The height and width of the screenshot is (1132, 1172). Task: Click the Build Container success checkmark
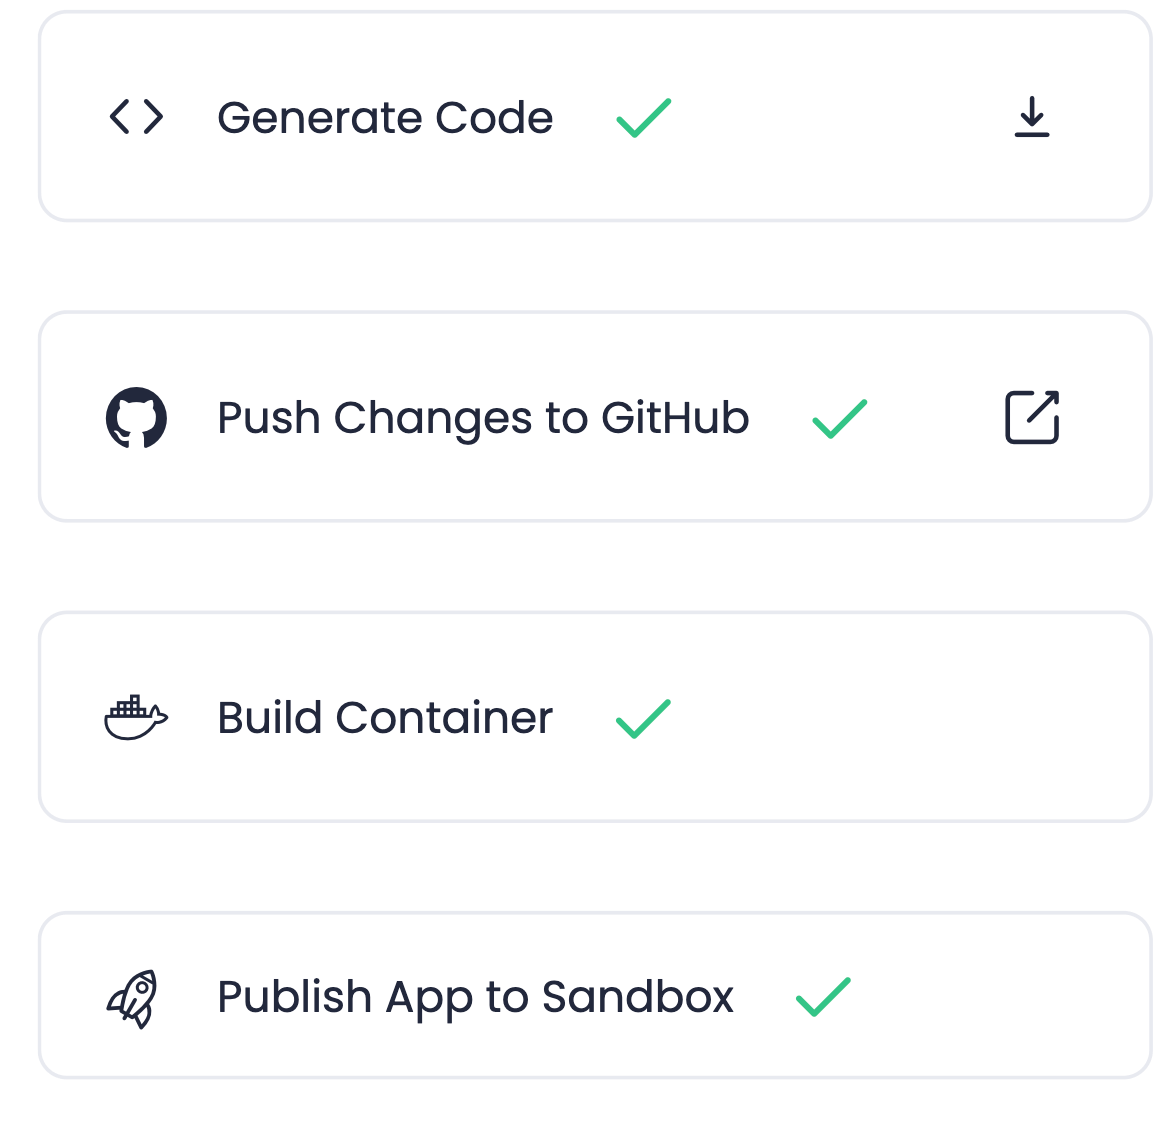click(643, 718)
